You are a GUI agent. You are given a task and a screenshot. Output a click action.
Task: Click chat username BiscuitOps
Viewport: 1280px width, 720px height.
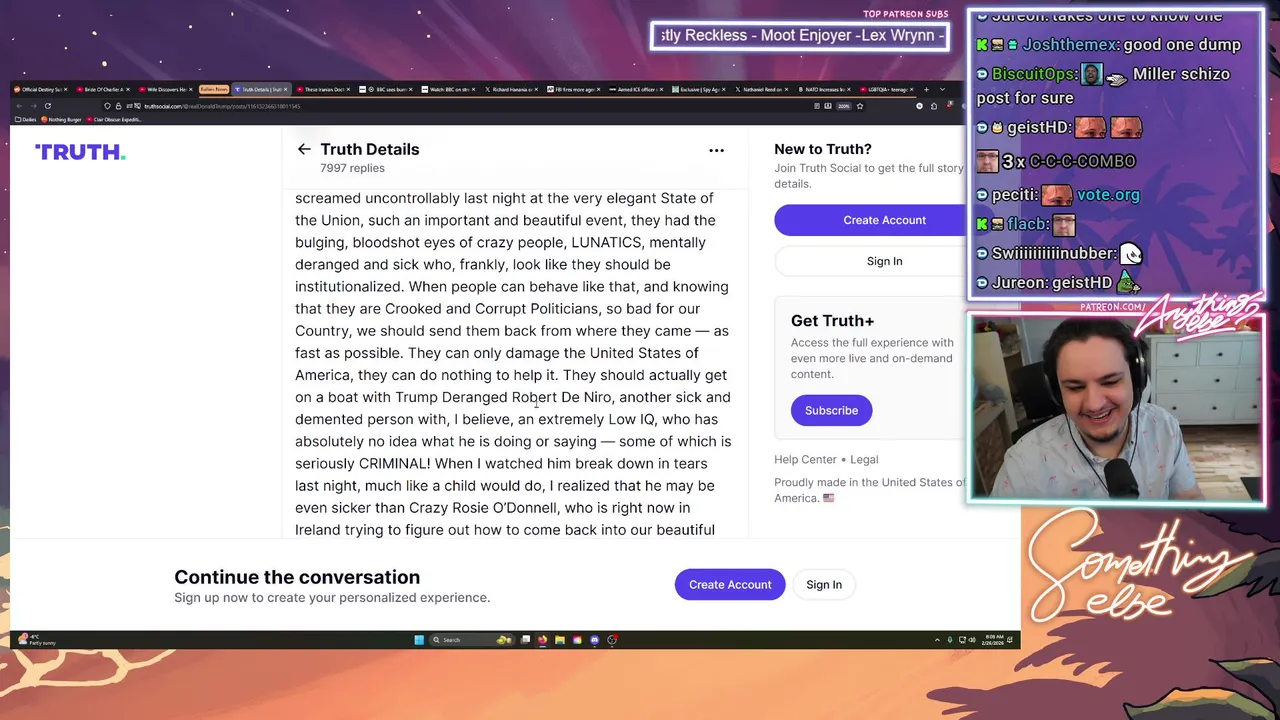1034,74
